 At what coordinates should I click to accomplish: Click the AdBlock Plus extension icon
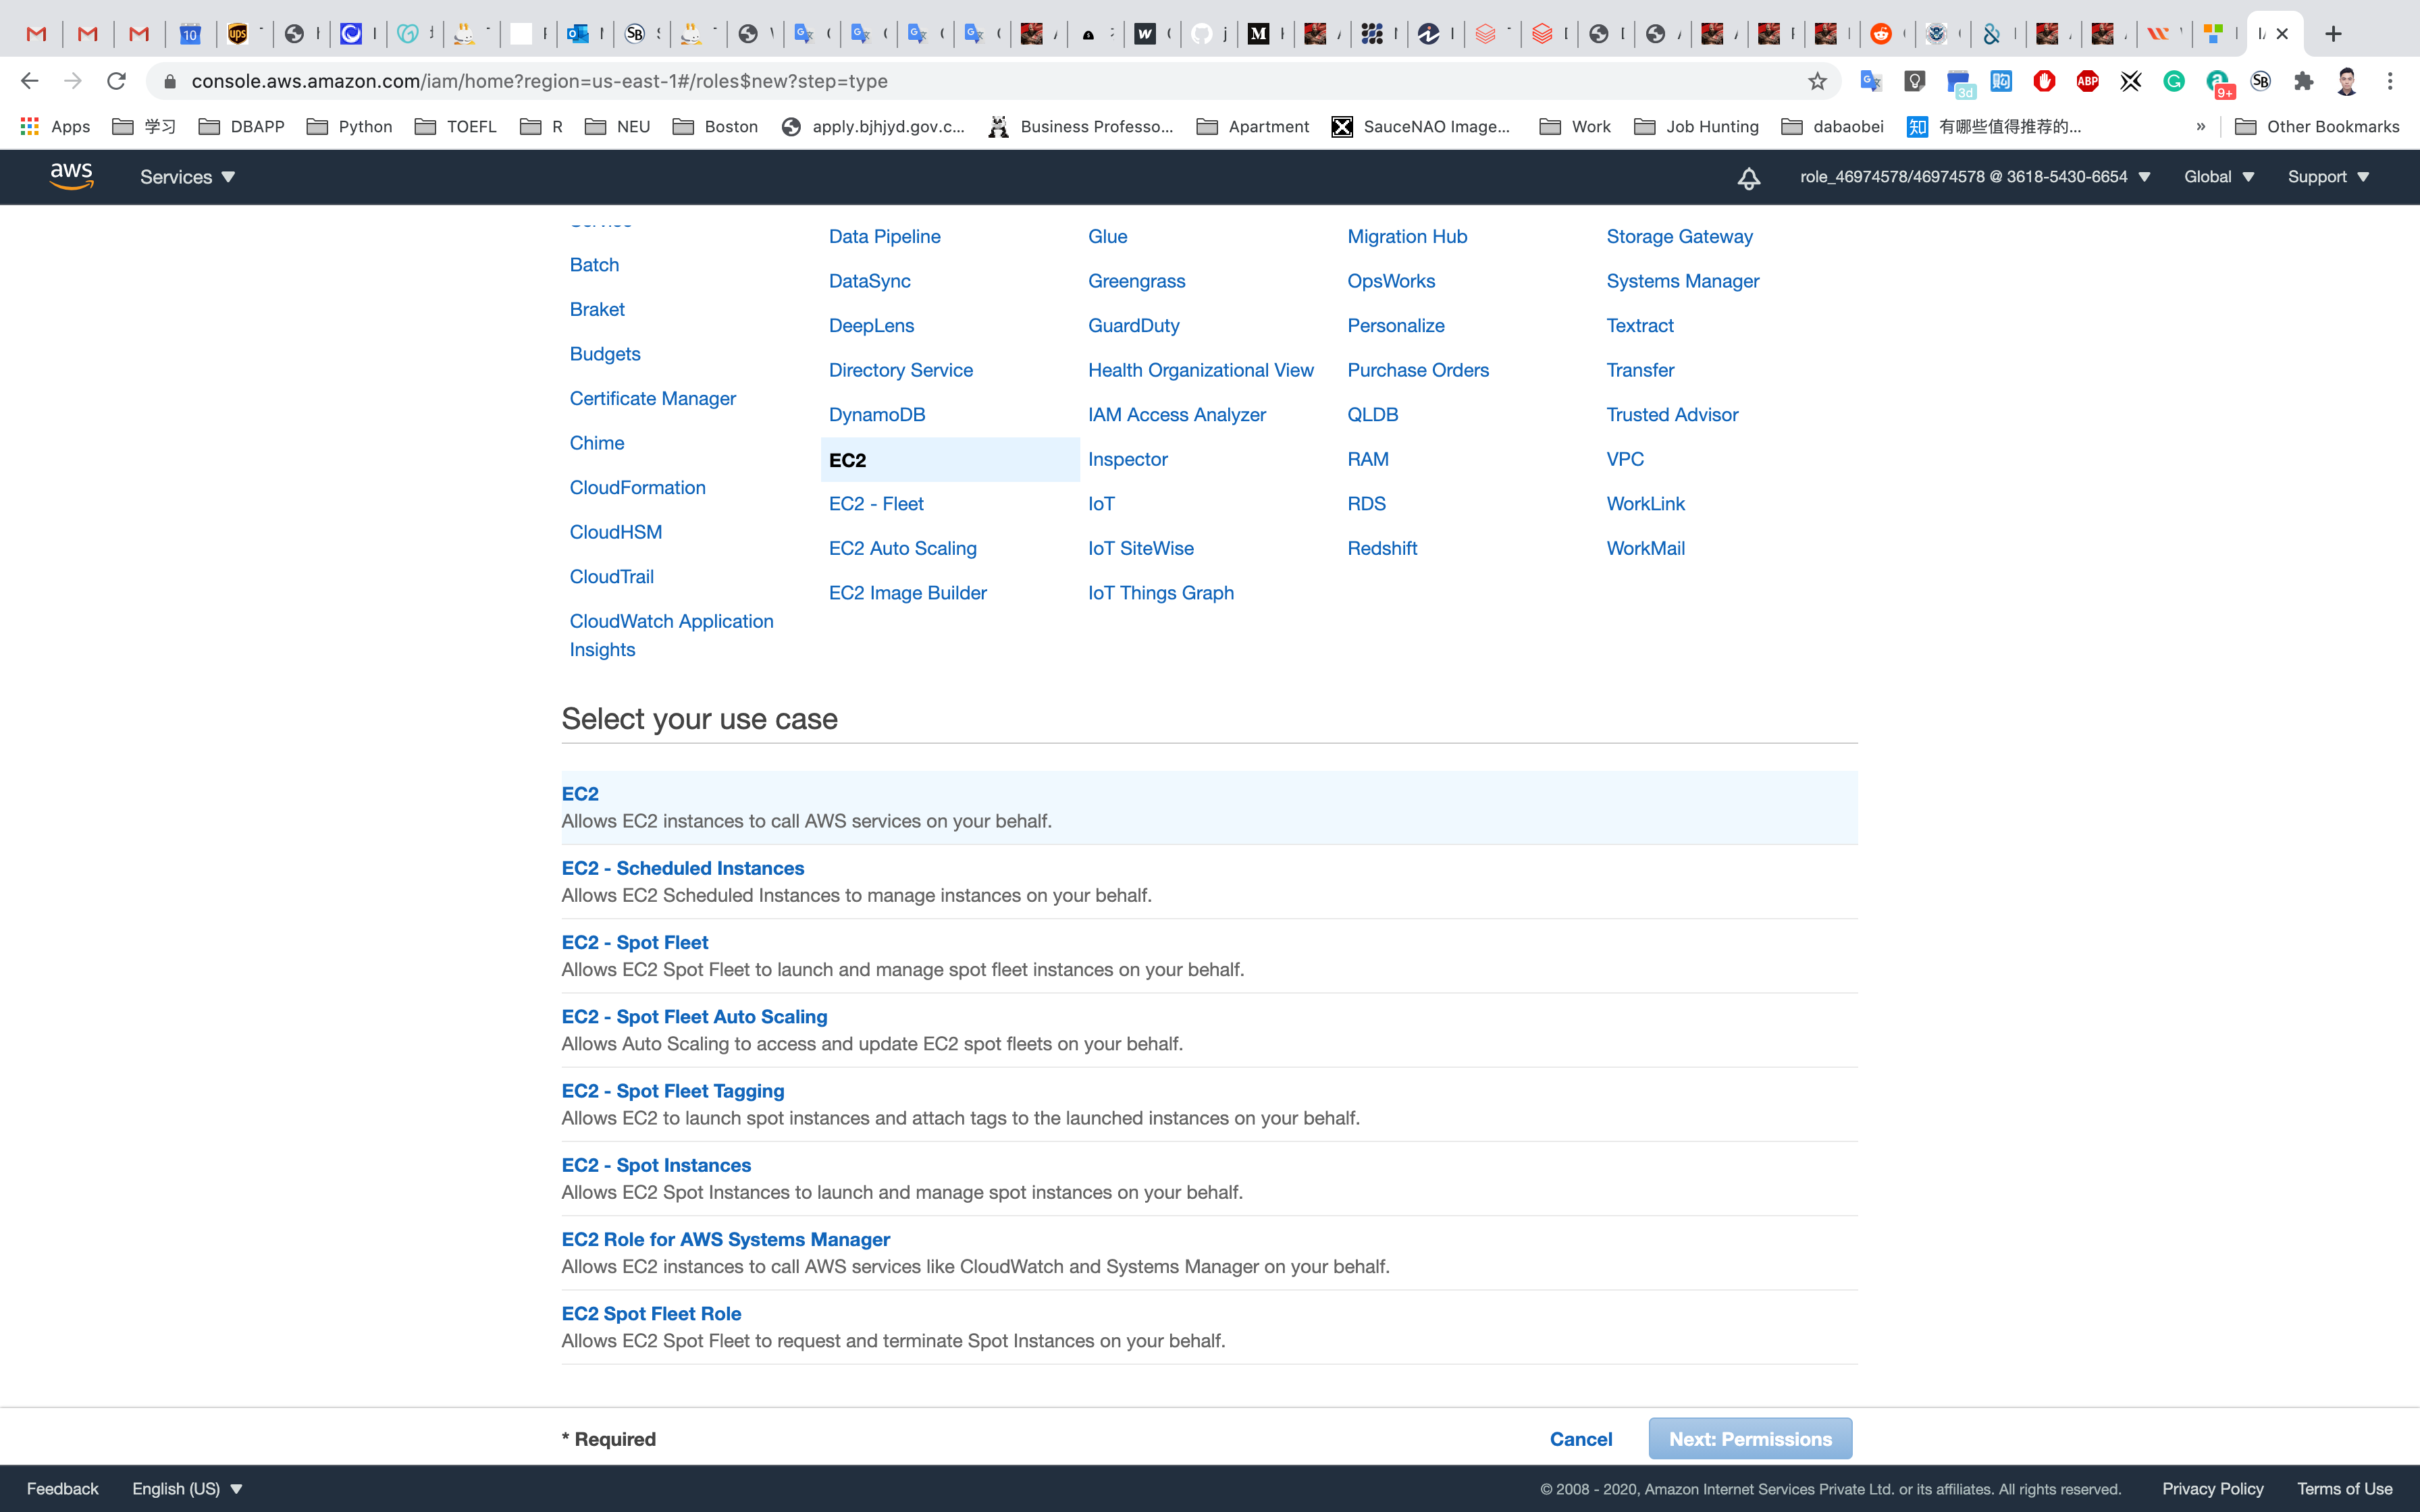point(2087,81)
